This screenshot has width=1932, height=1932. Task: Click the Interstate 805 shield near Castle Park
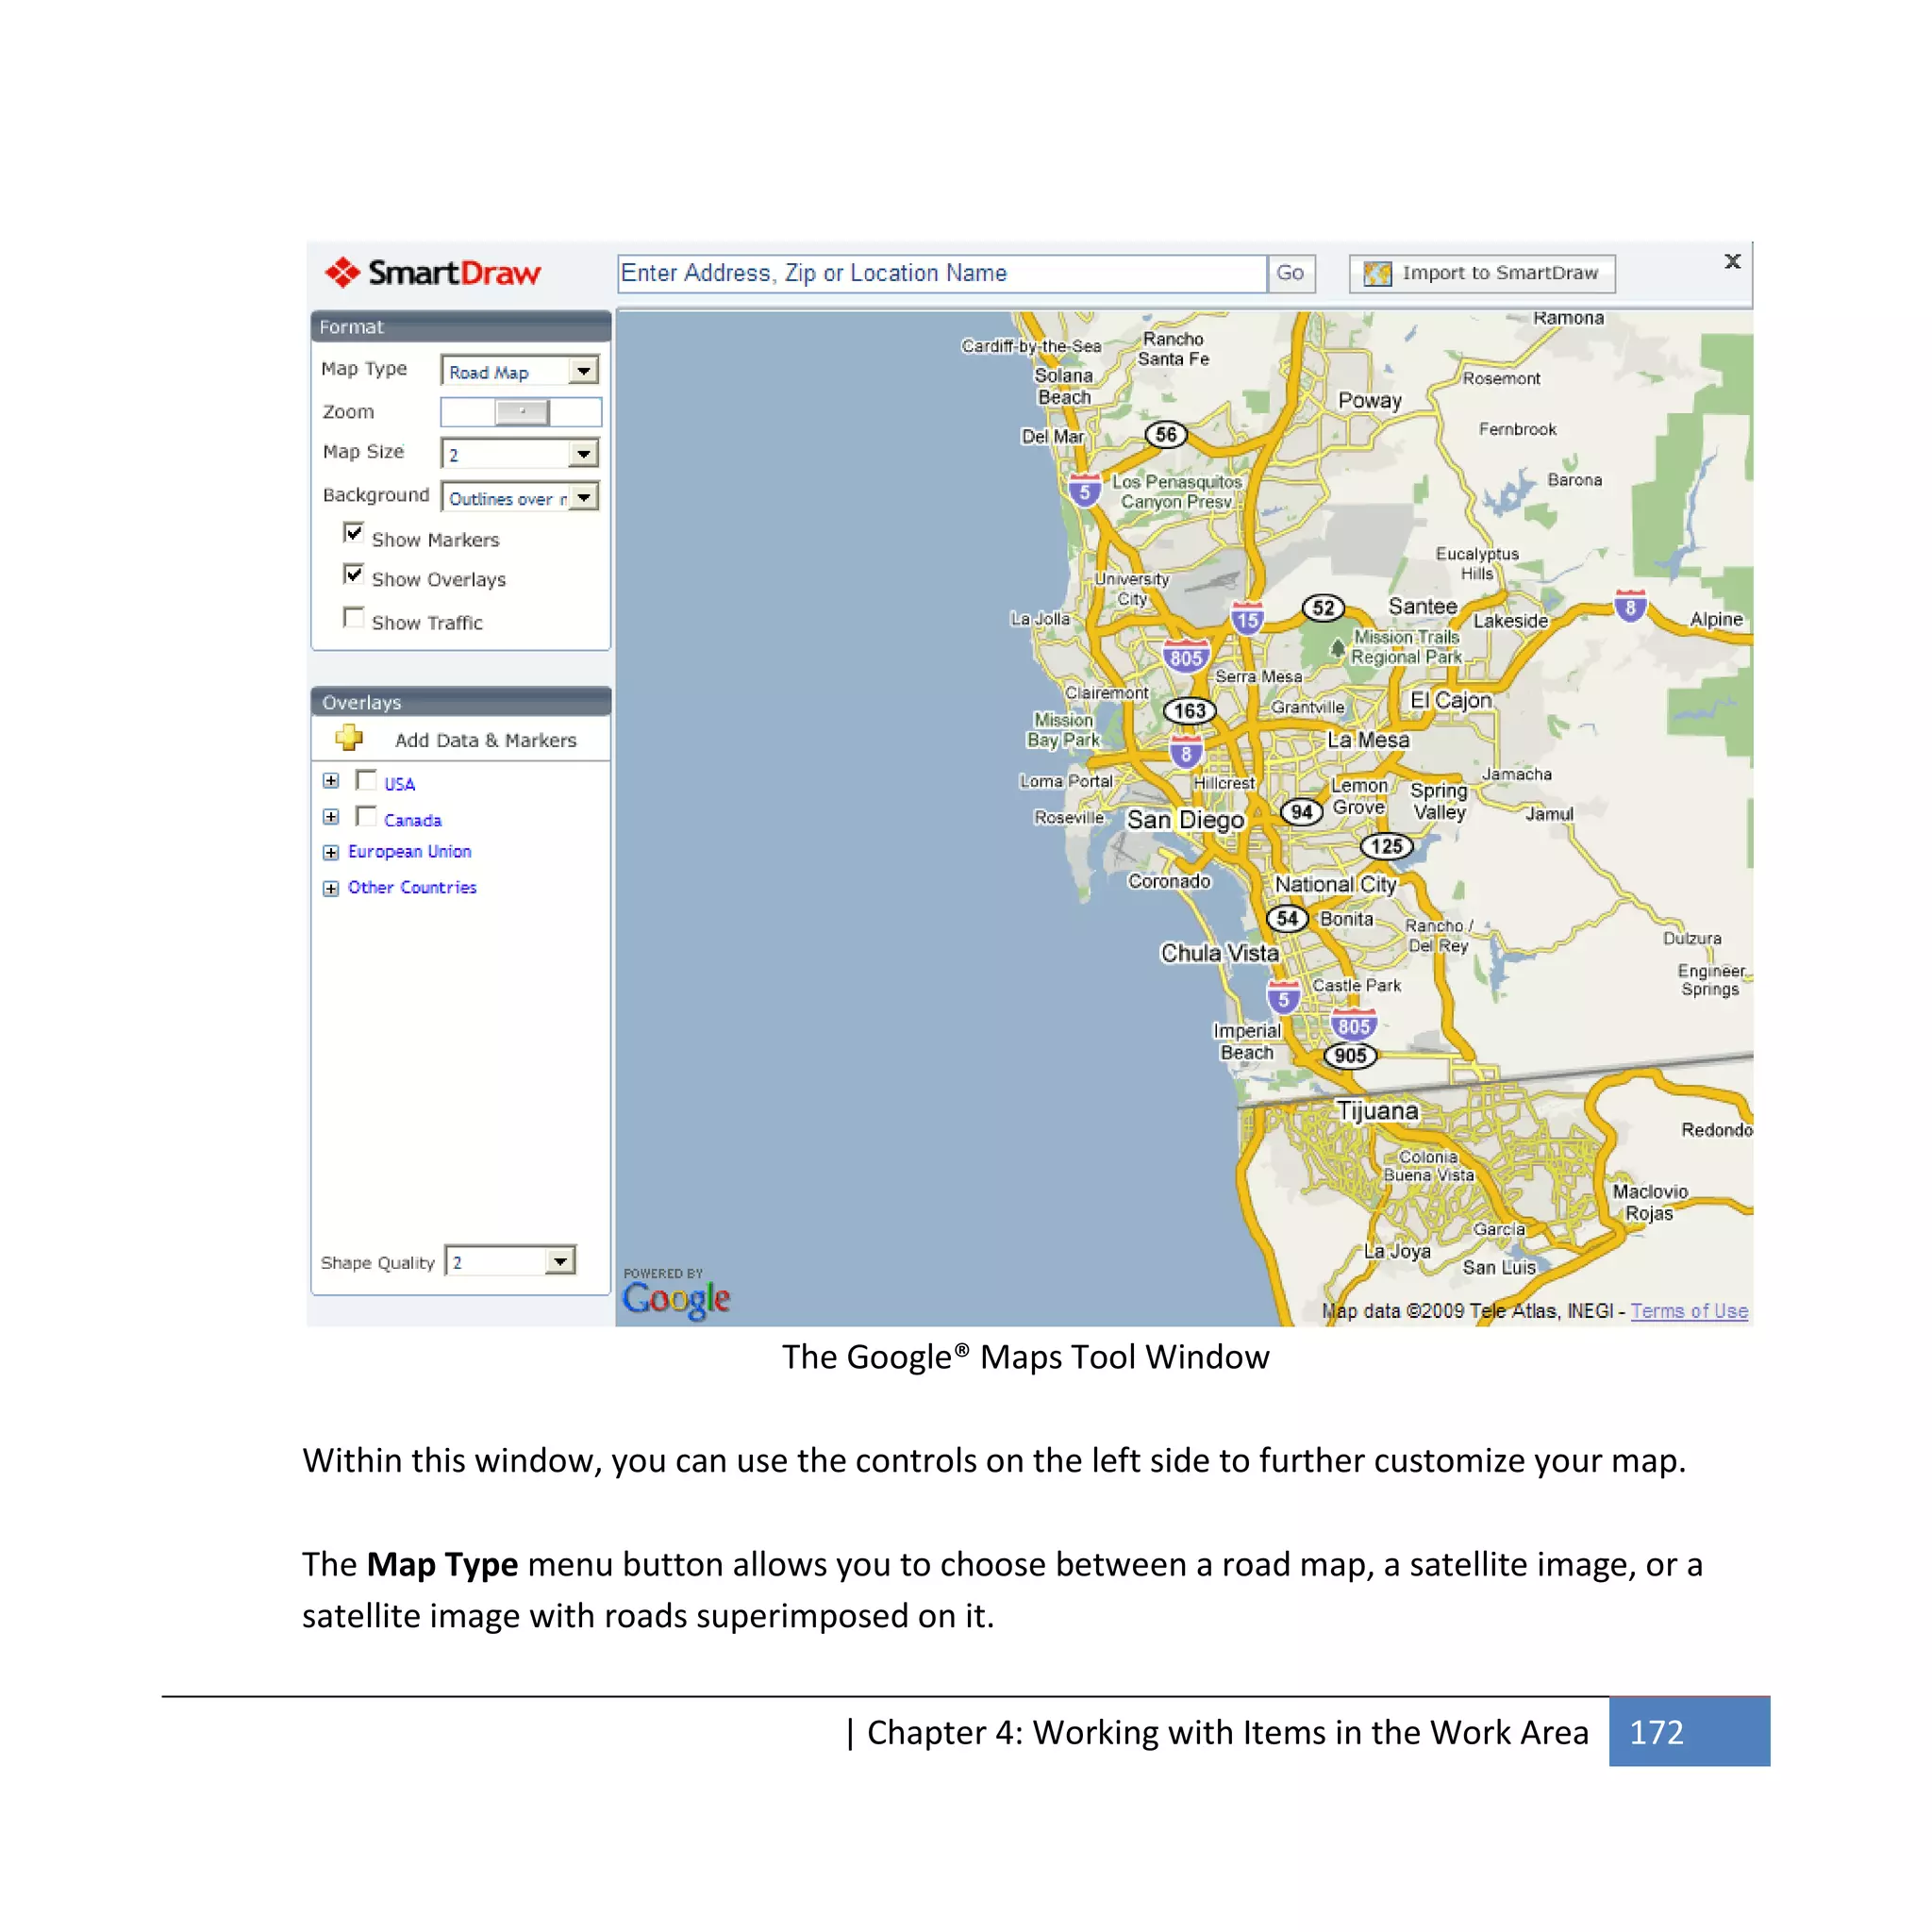point(1354,1024)
